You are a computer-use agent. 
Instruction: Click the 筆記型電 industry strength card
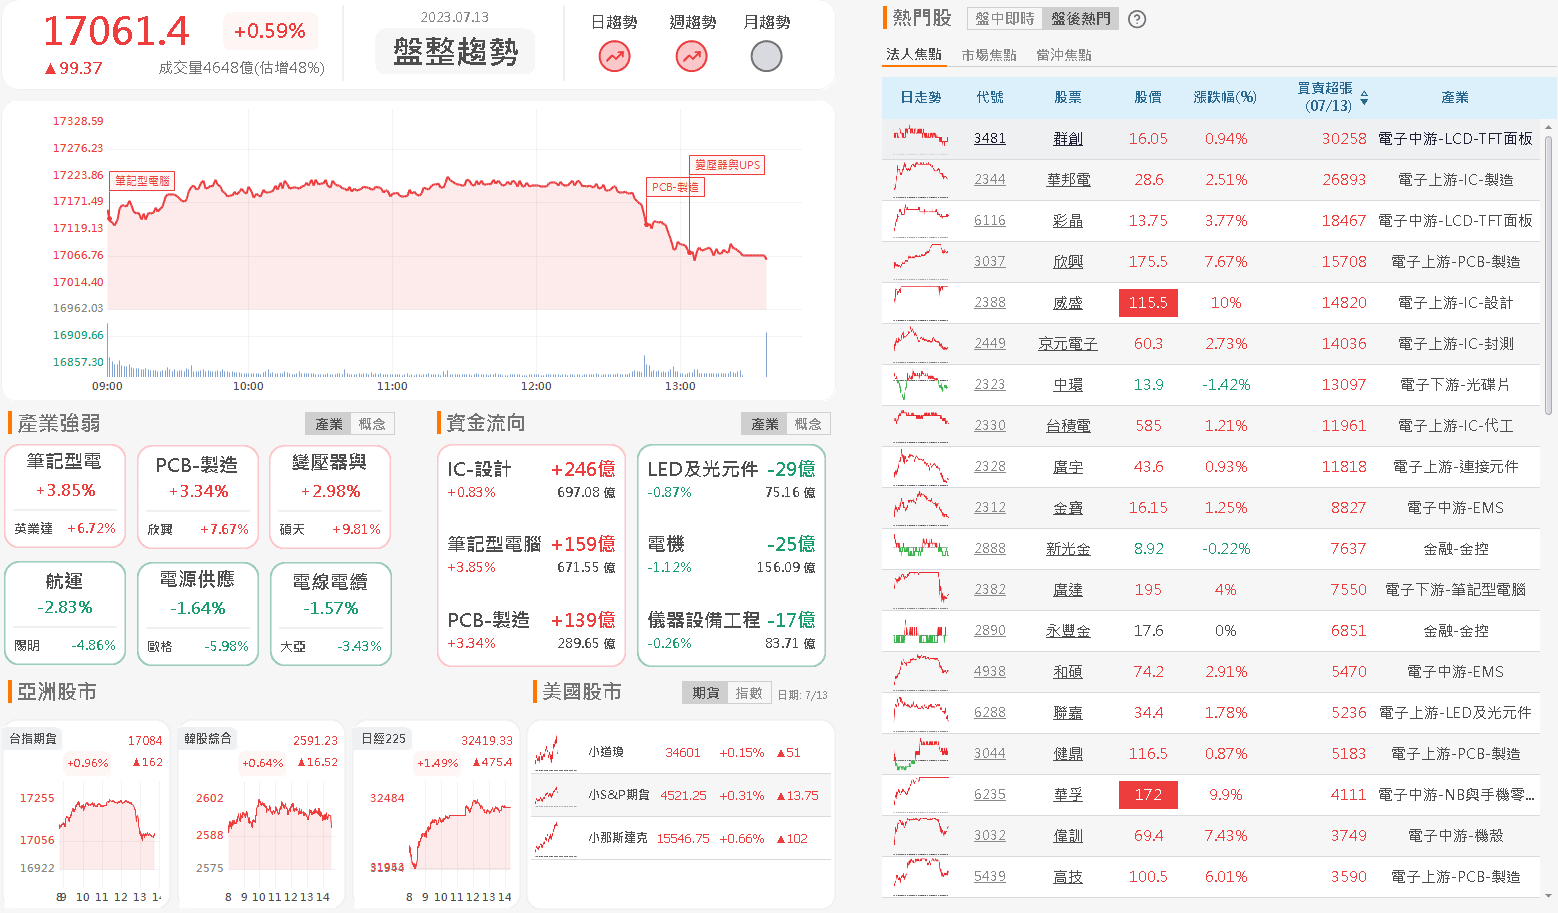coord(65,496)
